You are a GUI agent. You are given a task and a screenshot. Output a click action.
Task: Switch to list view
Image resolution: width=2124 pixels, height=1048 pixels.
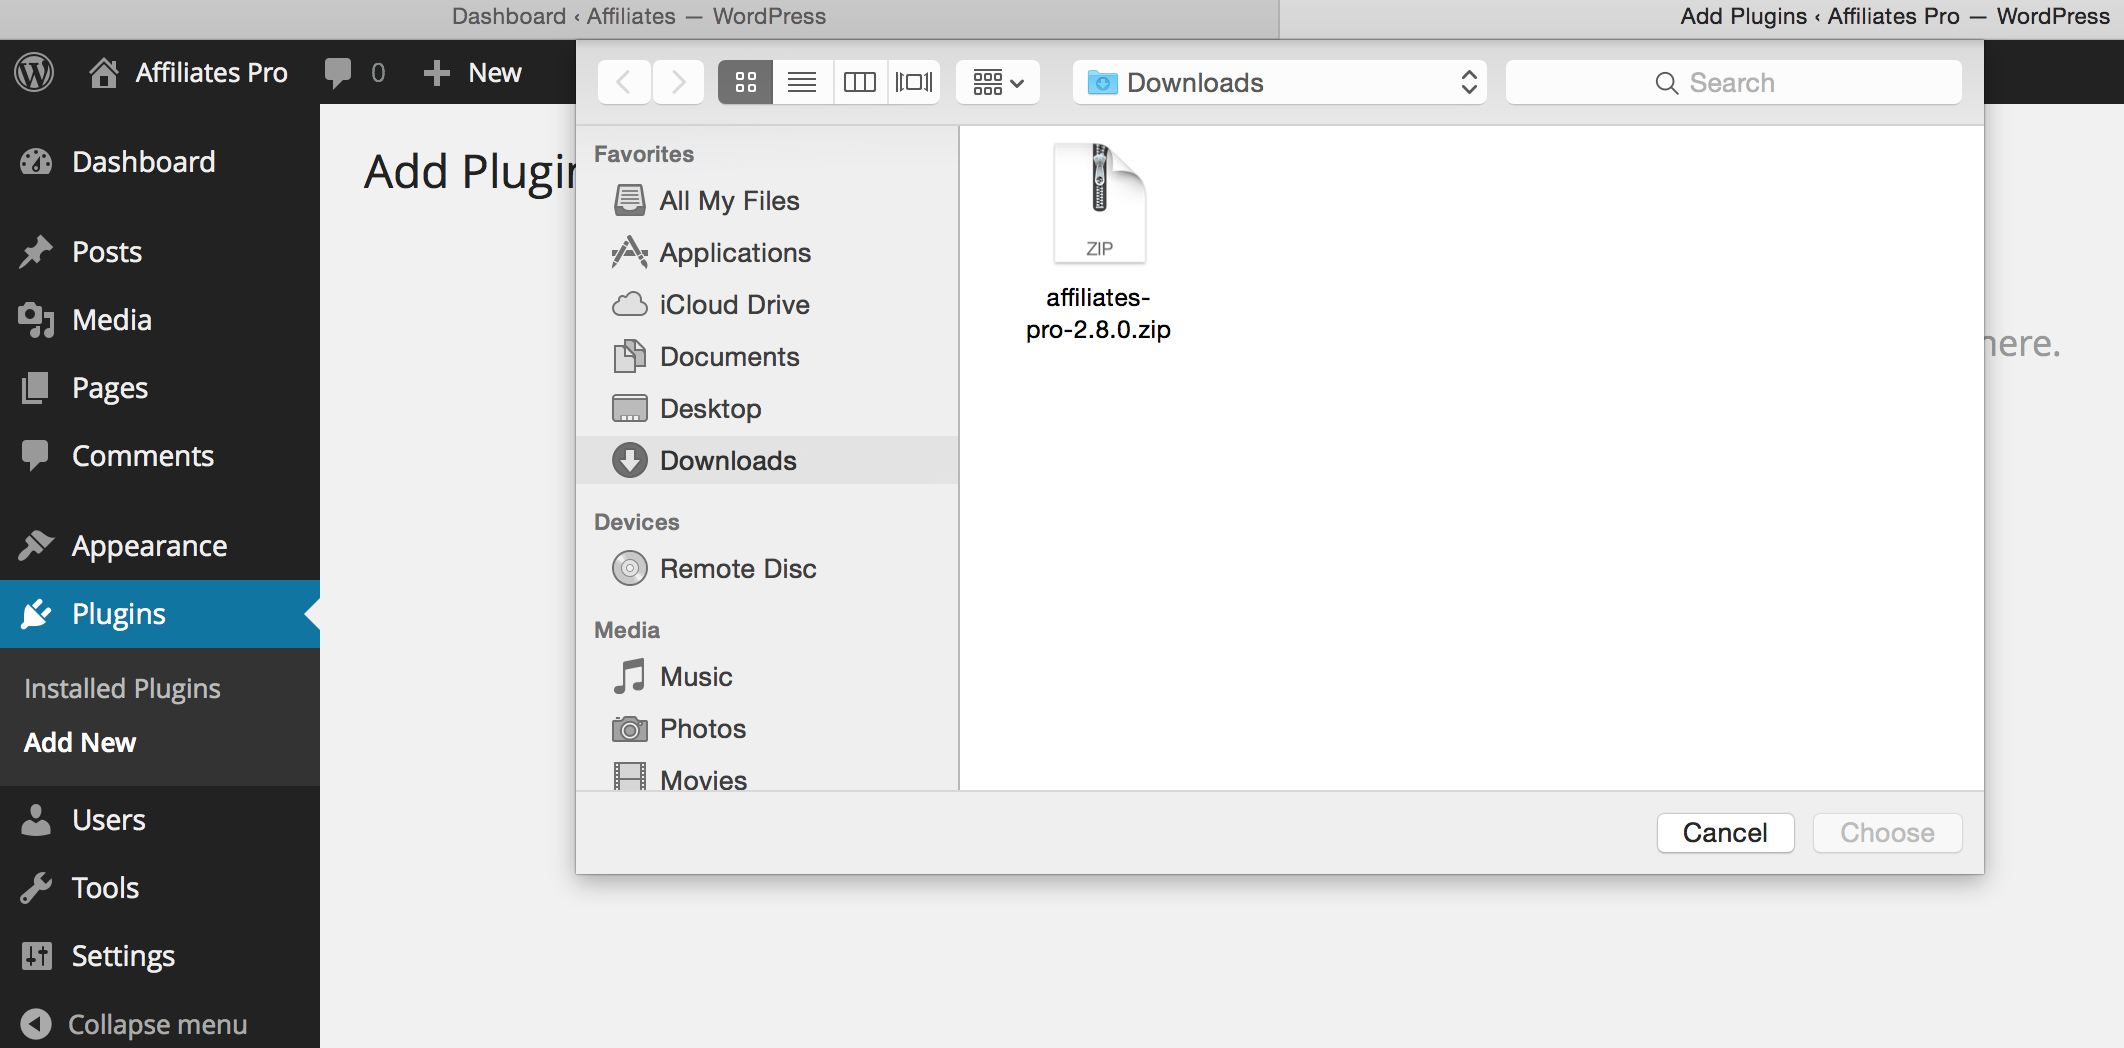pyautogui.click(x=802, y=82)
